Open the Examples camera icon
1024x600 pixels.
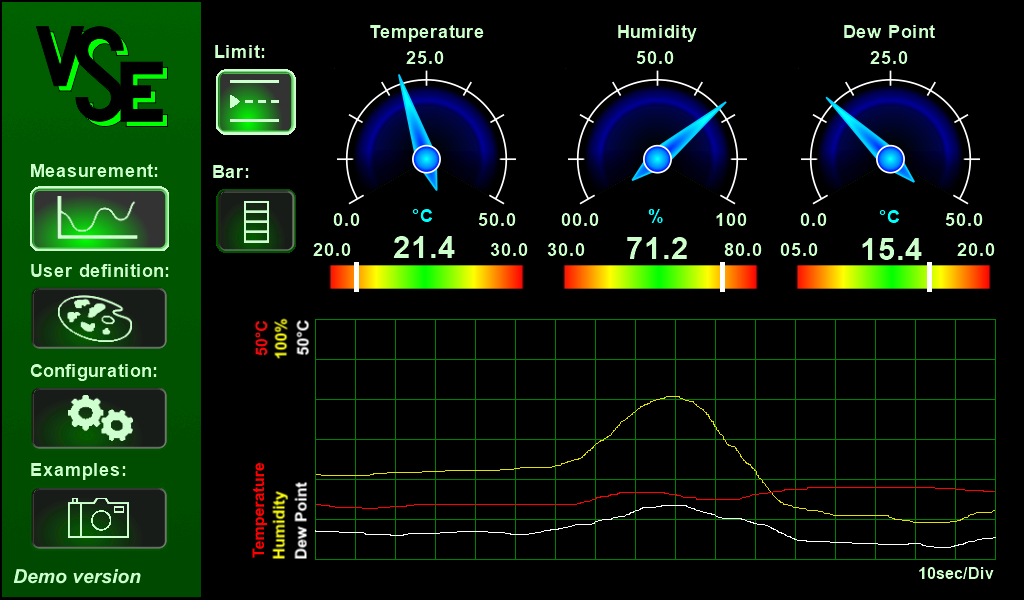99,518
